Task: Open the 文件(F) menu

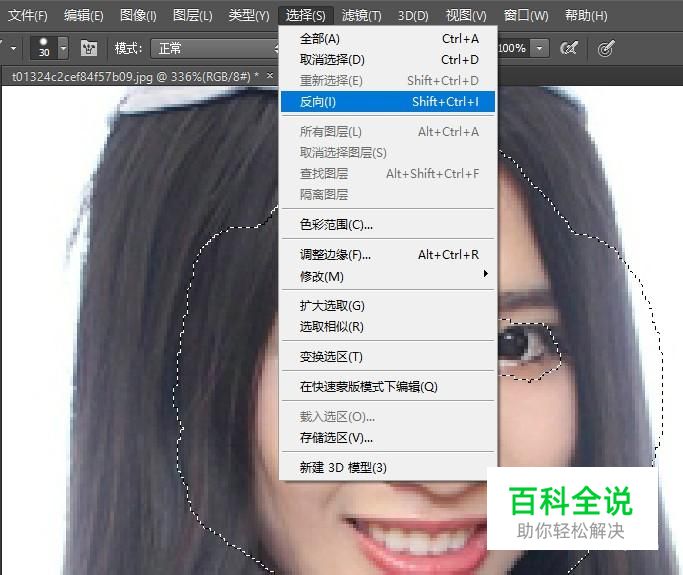Action: [x=28, y=16]
